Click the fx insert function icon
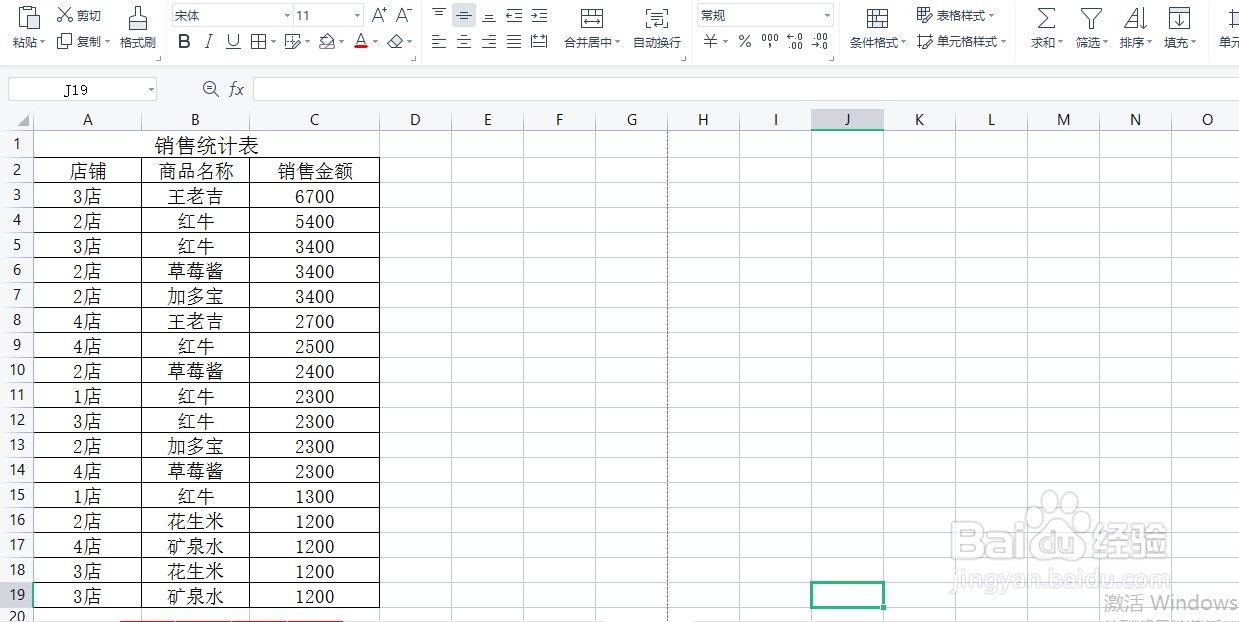The image size is (1239, 622). 237,90
